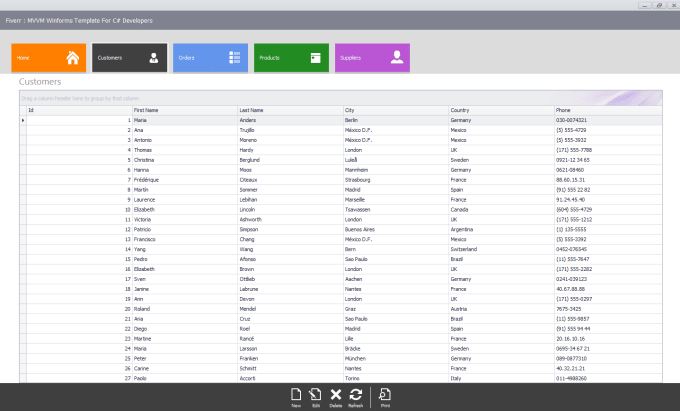Select last name cell 'Trujillo'

291,130
